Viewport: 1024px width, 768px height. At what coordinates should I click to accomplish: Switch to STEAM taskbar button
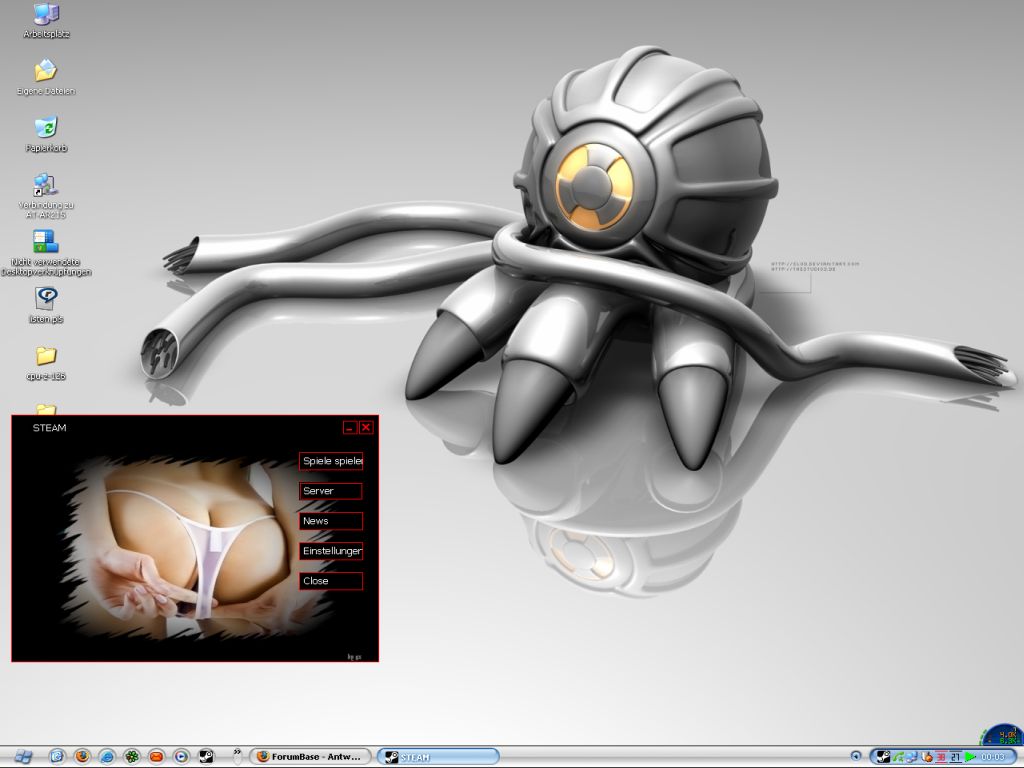(x=438, y=757)
